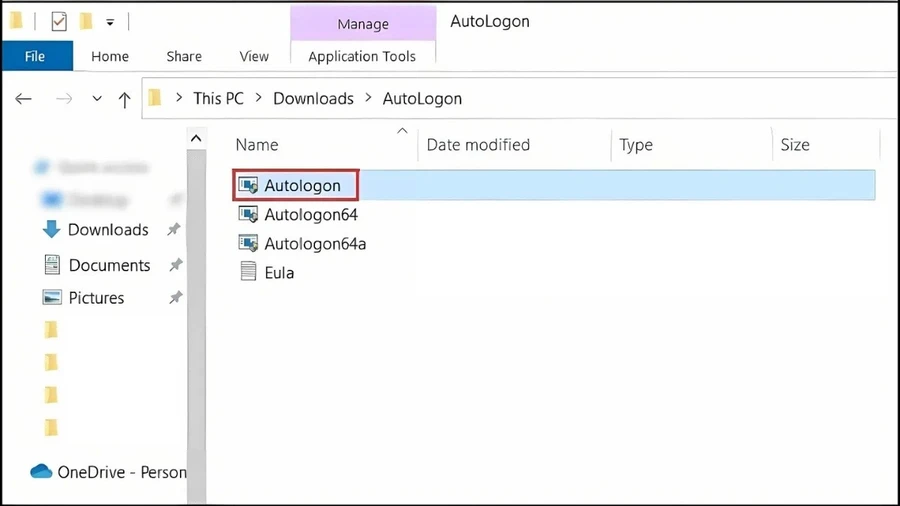Image resolution: width=900 pixels, height=506 pixels.
Task: Click the Manage contextual tab header
Action: [x=363, y=24]
